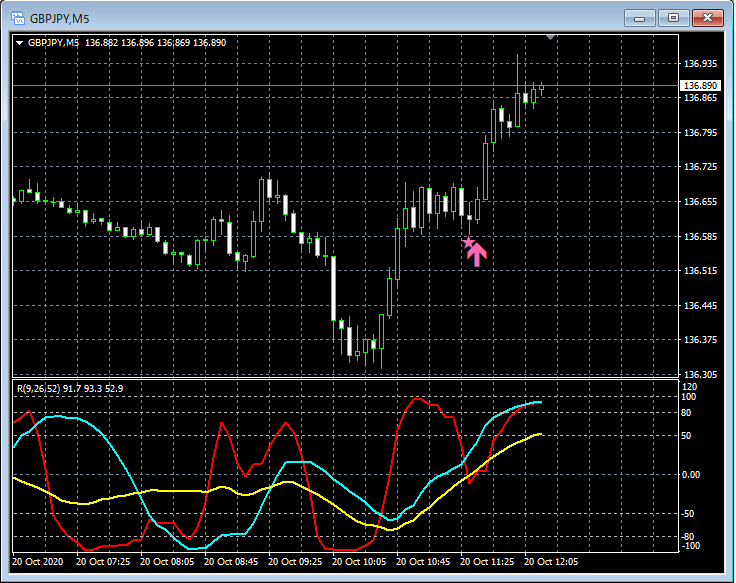Screen dimensions: 736x583
Task: Click the 20 Oct 10:05 time label
Action: pos(359,561)
